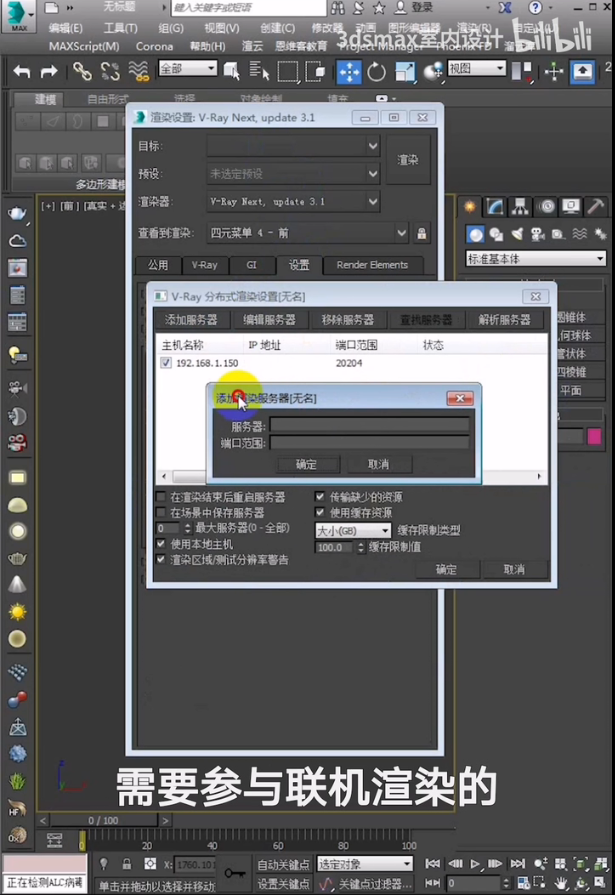
Task: Click the magenta object color swatch
Action: click(594, 436)
